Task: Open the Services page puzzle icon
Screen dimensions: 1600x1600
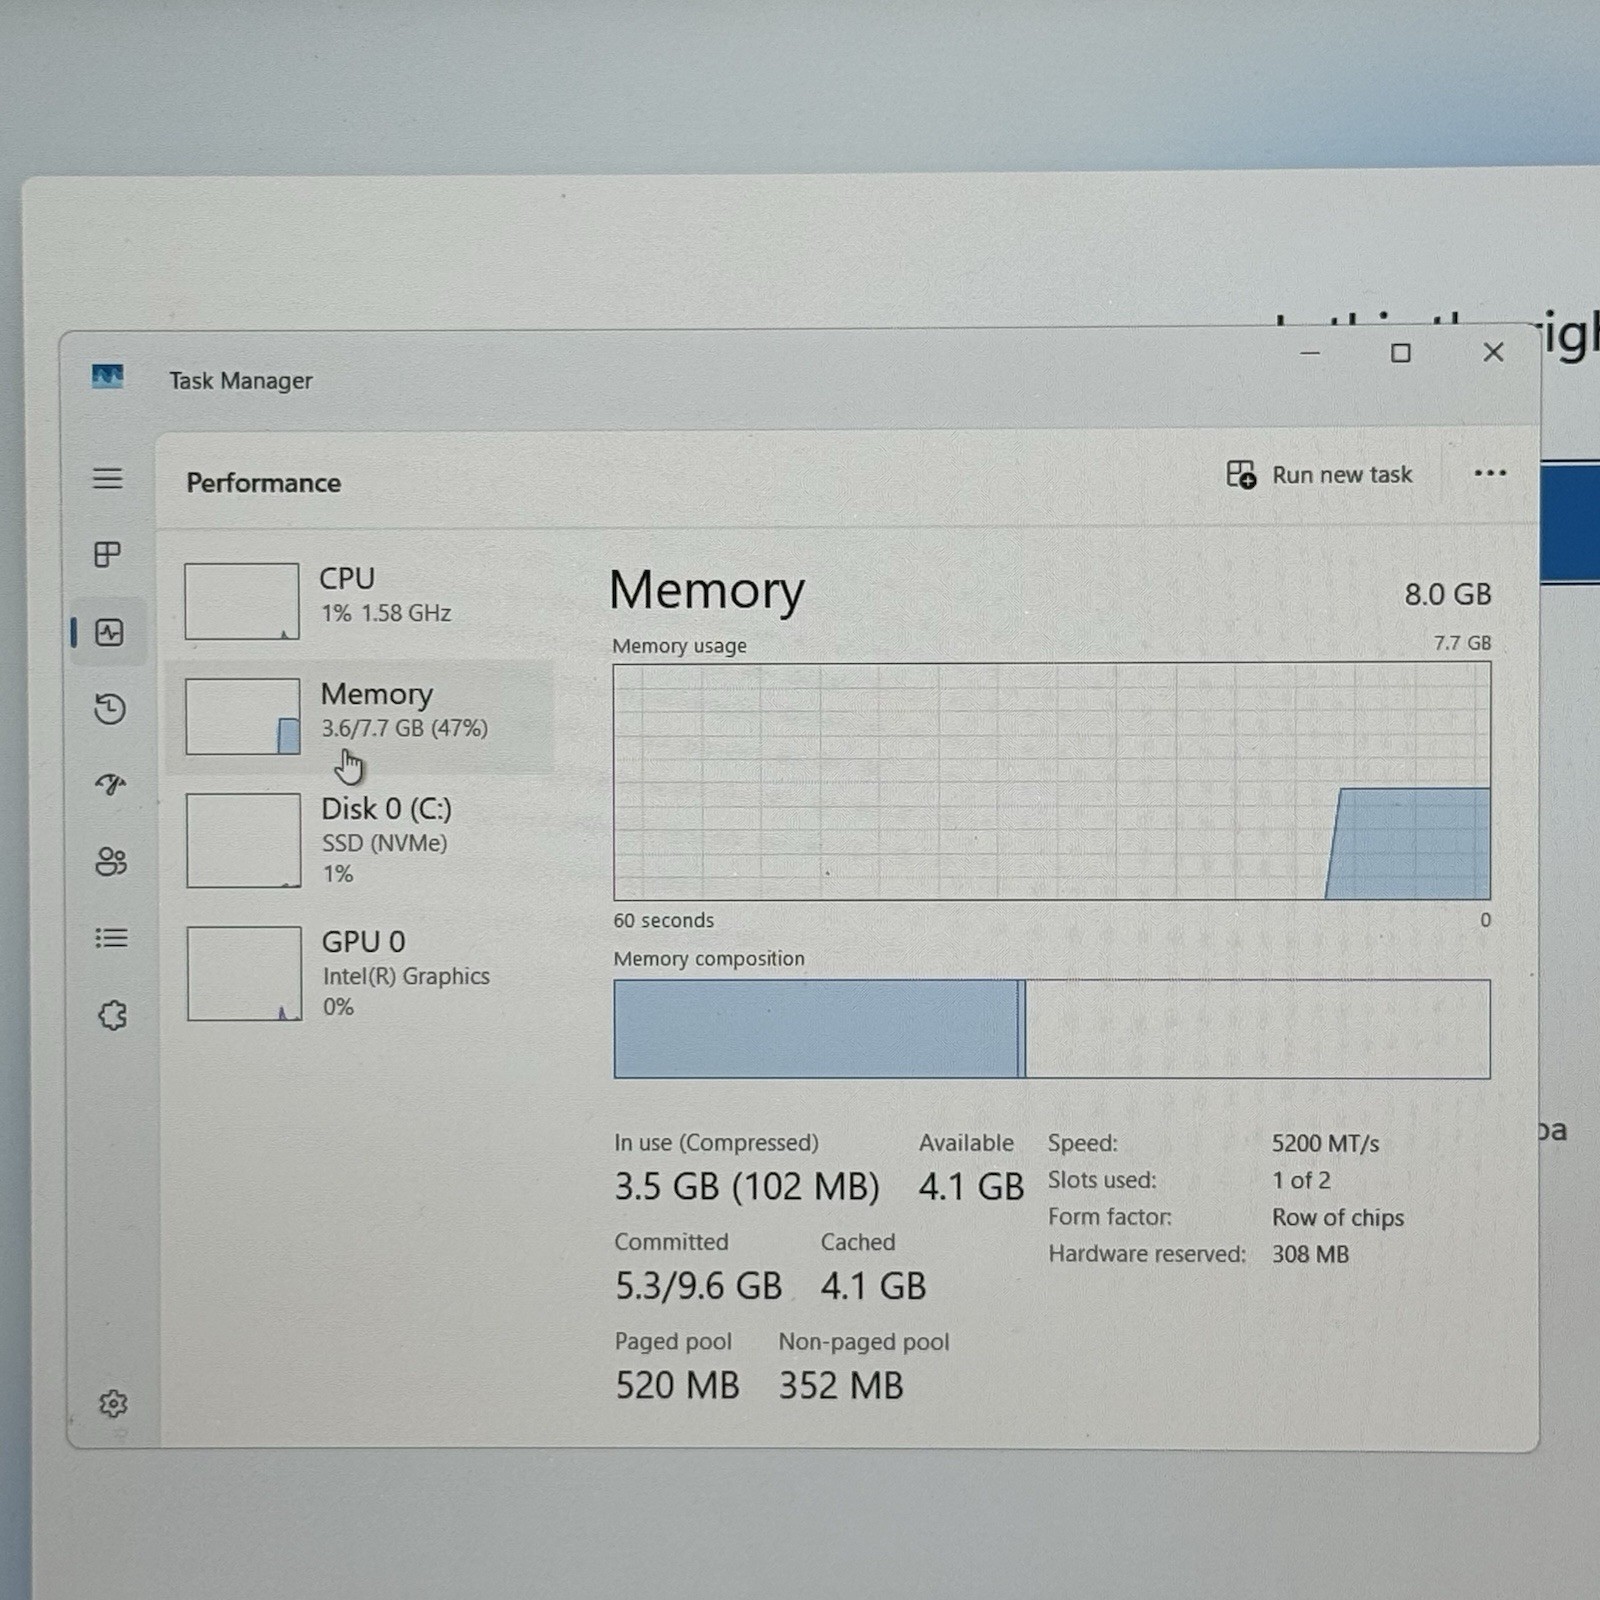Action: [112, 1015]
